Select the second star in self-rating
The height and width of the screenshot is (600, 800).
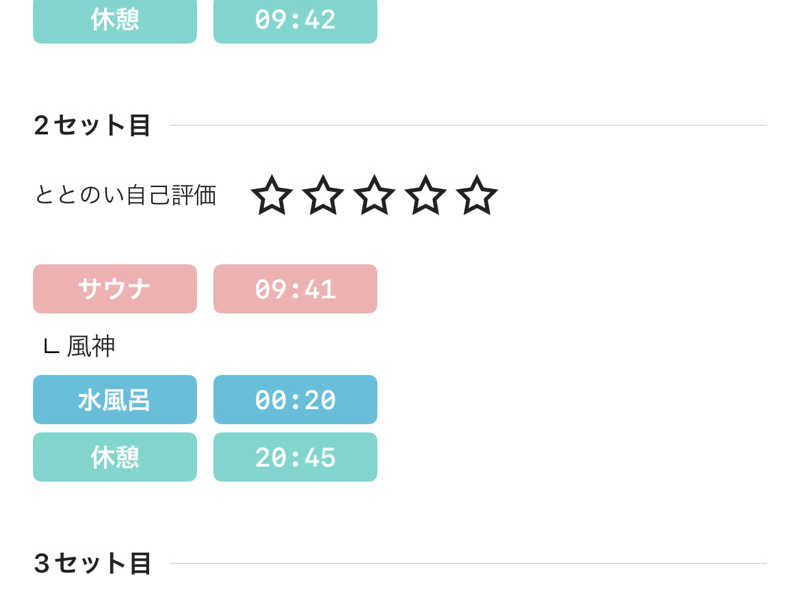click(323, 196)
